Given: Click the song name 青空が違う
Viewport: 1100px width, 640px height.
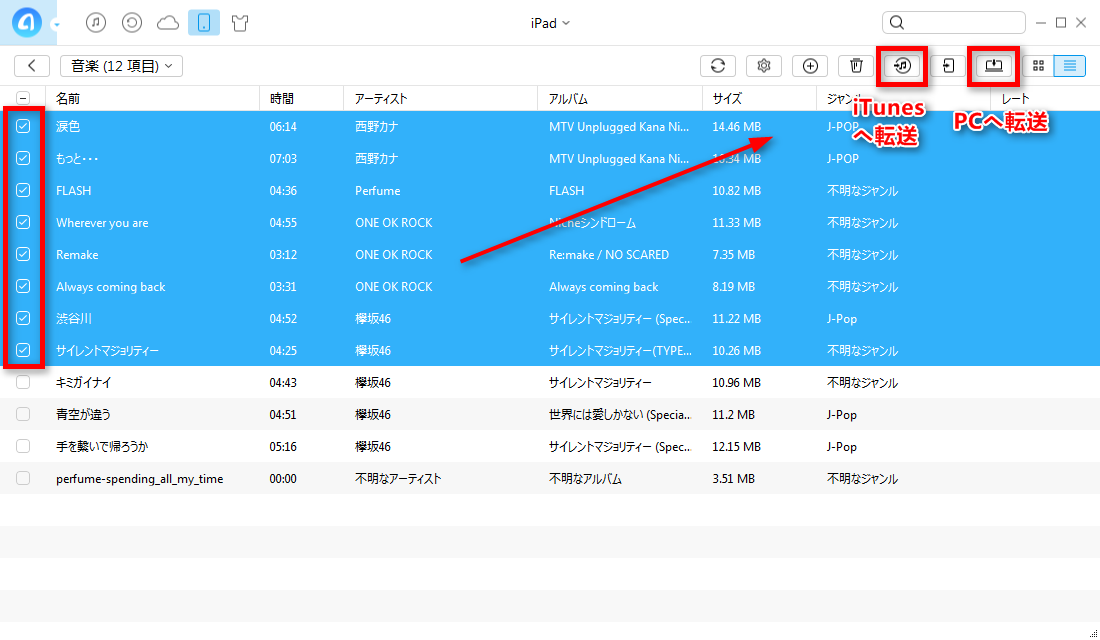Looking at the screenshot, I should click(83, 415).
